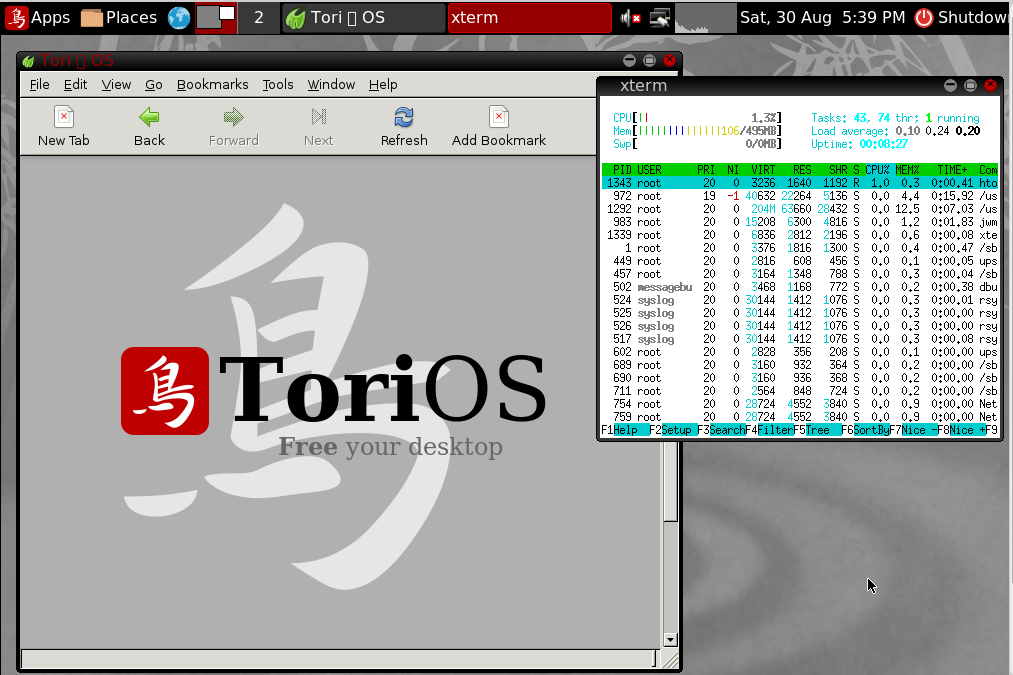Image resolution: width=1013 pixels, height=675 pixels.
Task: Select htop process row PID 983
Action: pyautogui.click(x=800, y=222)
